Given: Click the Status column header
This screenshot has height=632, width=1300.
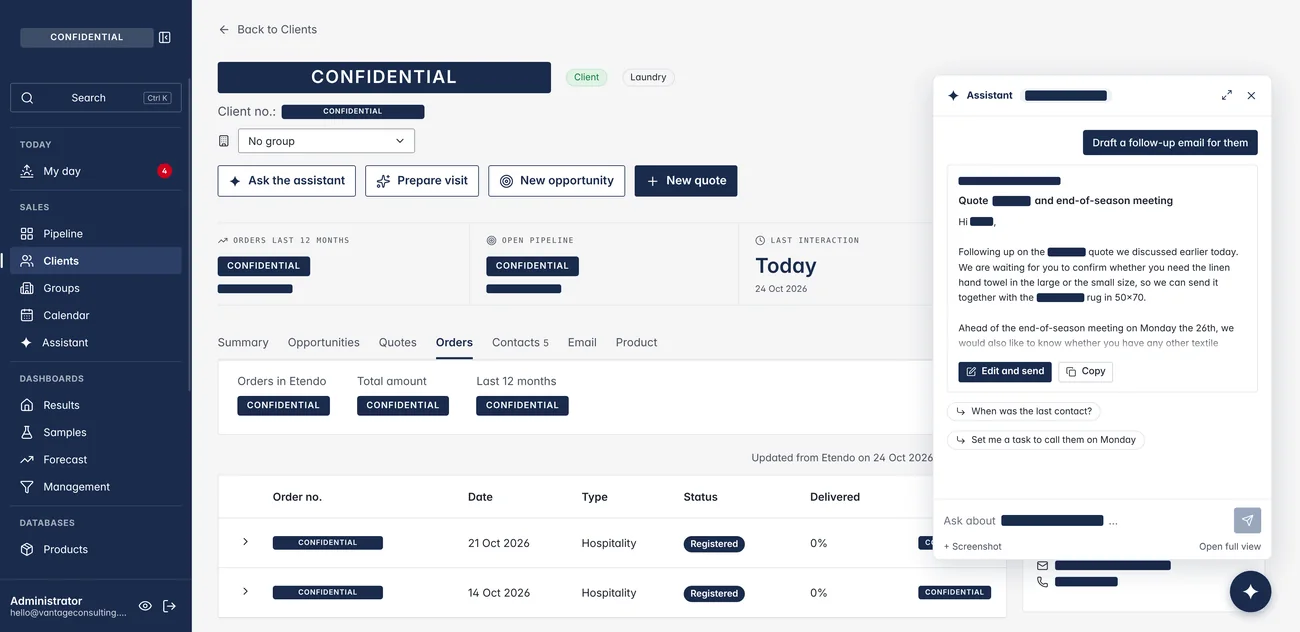Looking at the screenshot, I should (700, 497).
